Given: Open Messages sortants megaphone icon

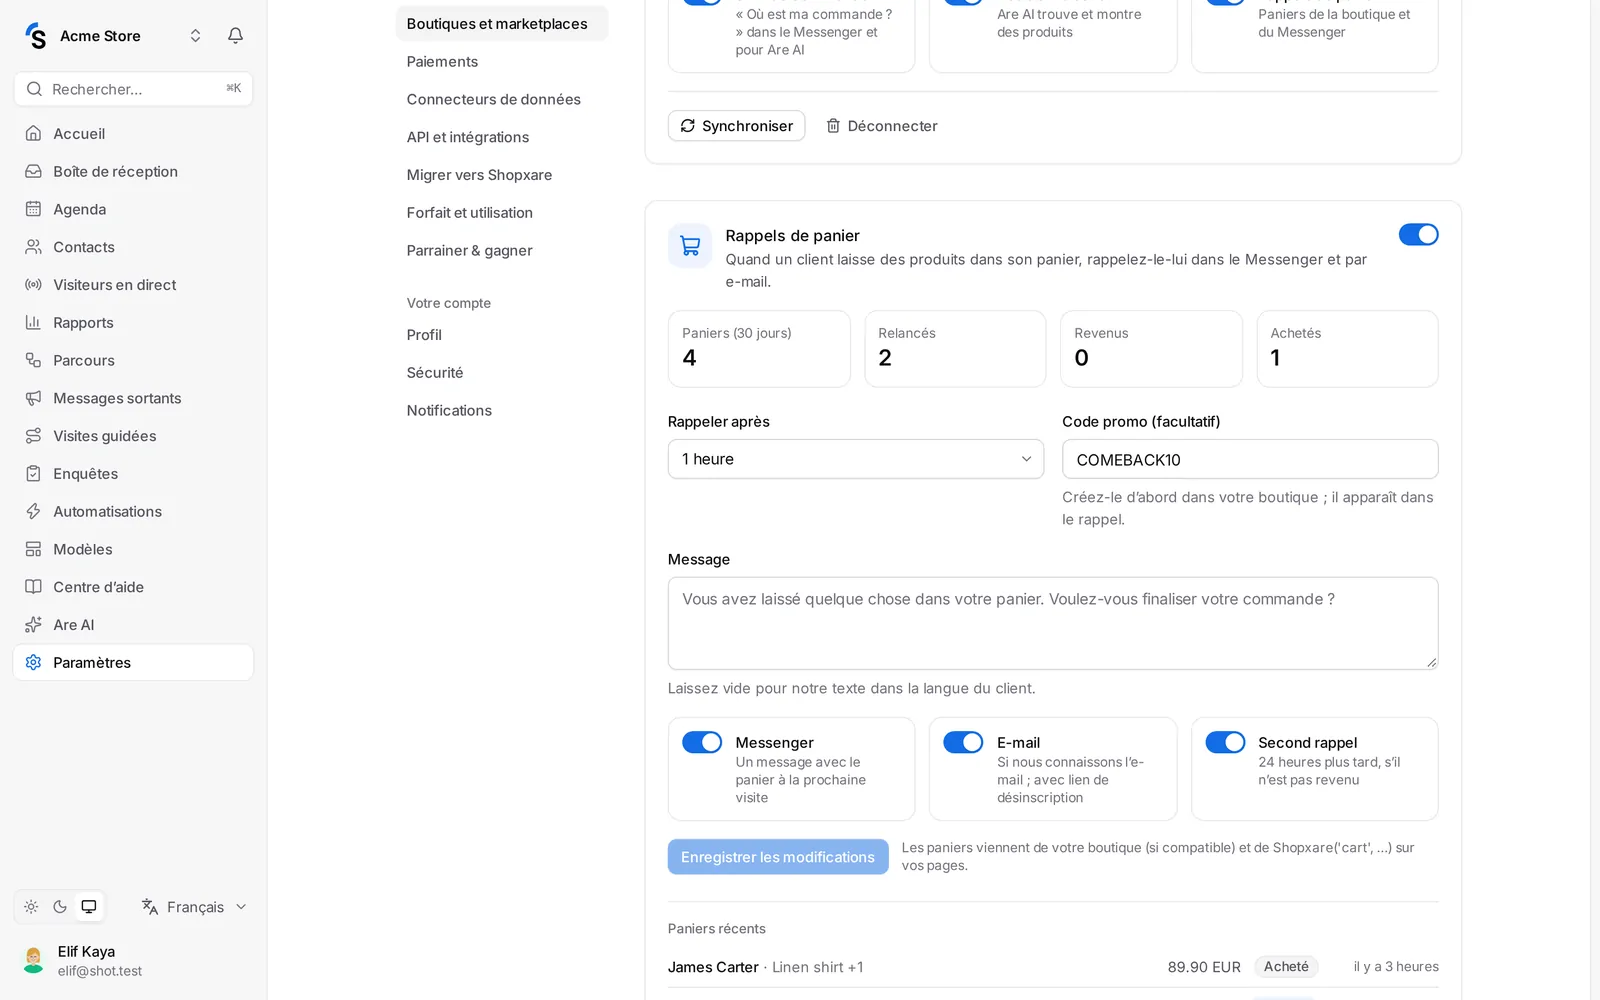Looking at the screenshot, I should click(x=33, y=398).
